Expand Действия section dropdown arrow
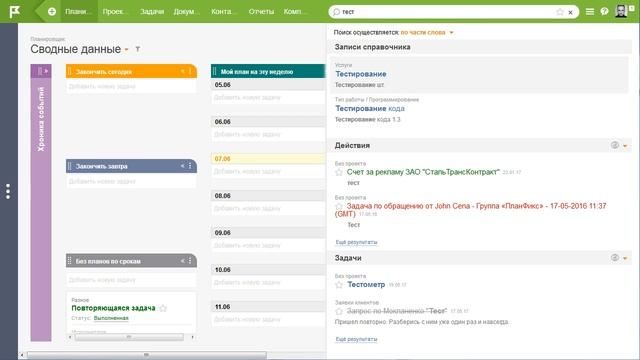Screen dimensions: 640x360 point(625,146)
